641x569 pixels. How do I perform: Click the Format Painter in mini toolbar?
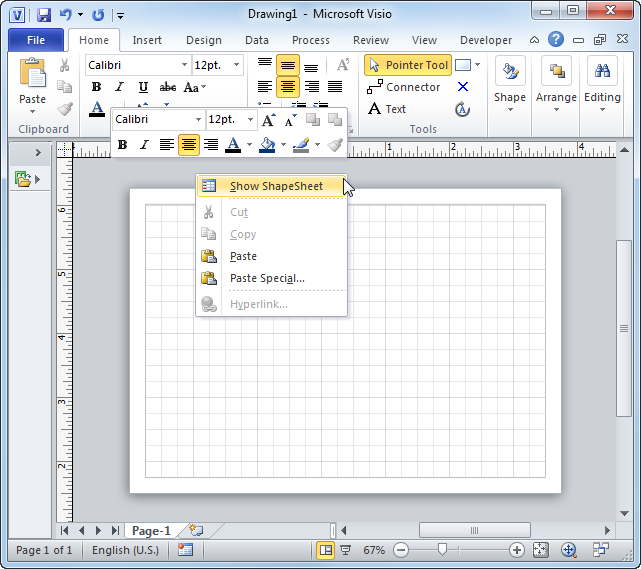click(335, 145)
